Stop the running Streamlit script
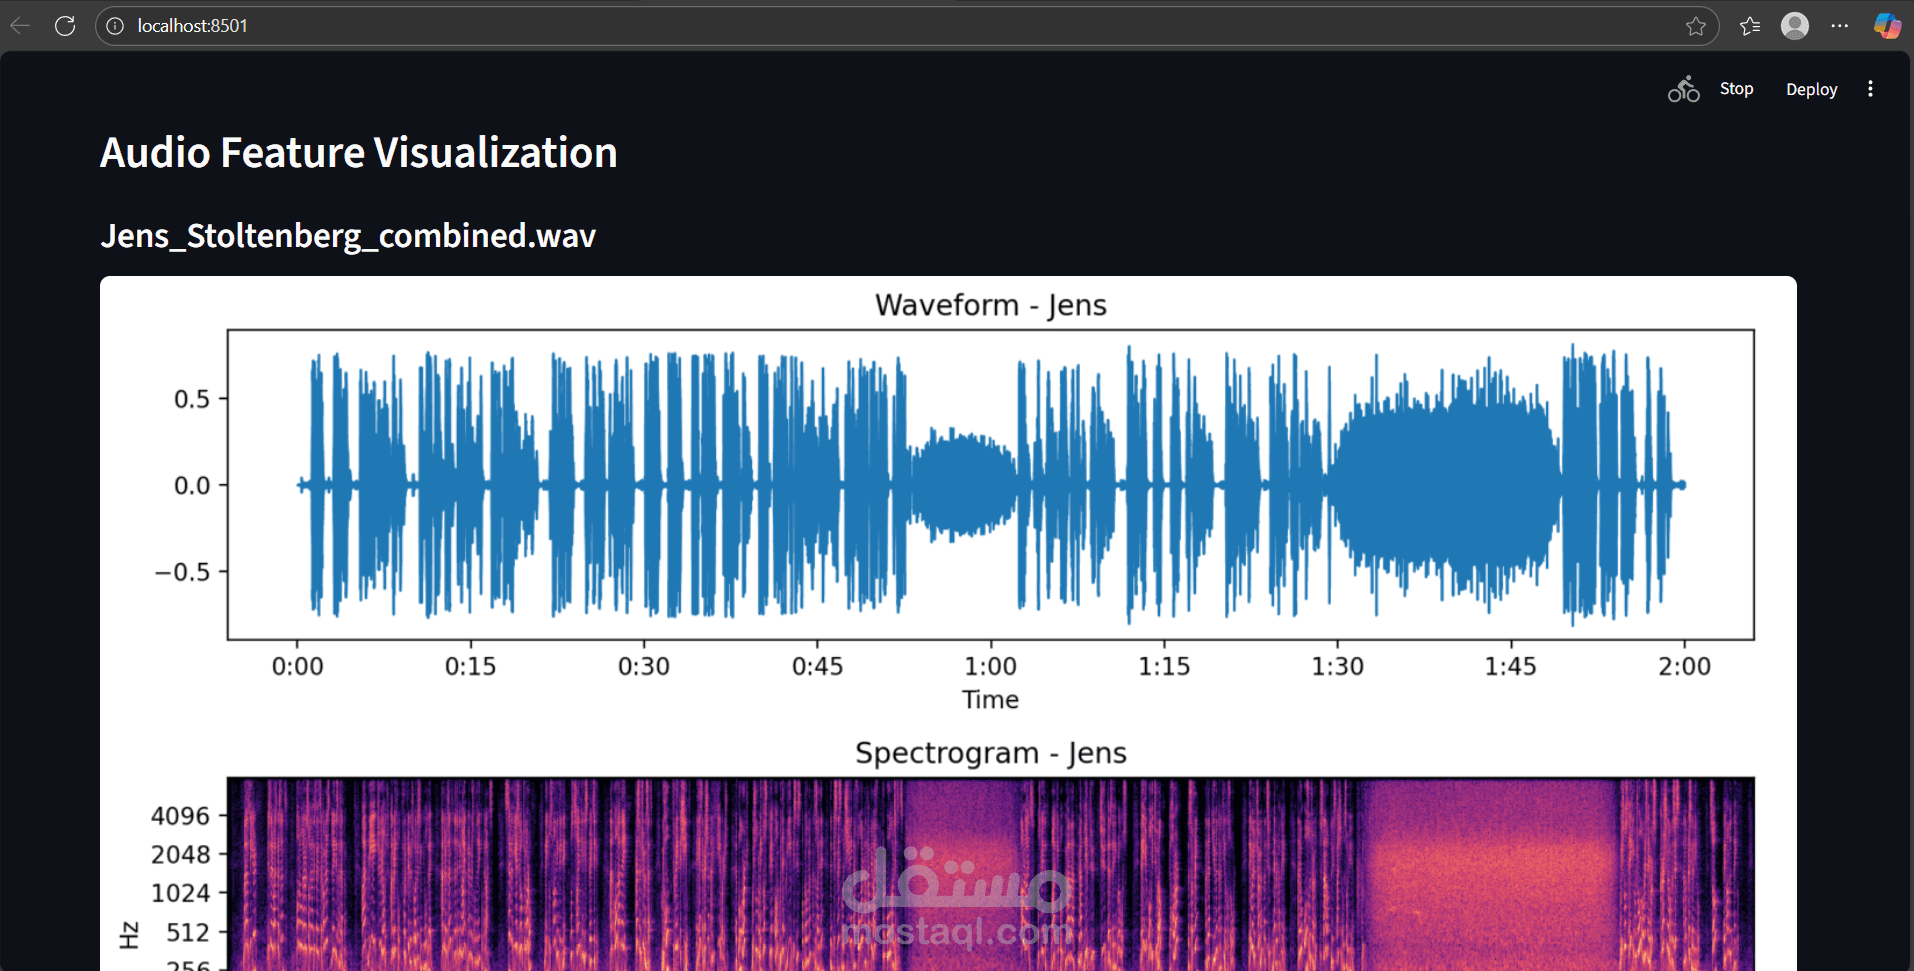Screen dimensions: 1914x971 [x=1736, y=89]
